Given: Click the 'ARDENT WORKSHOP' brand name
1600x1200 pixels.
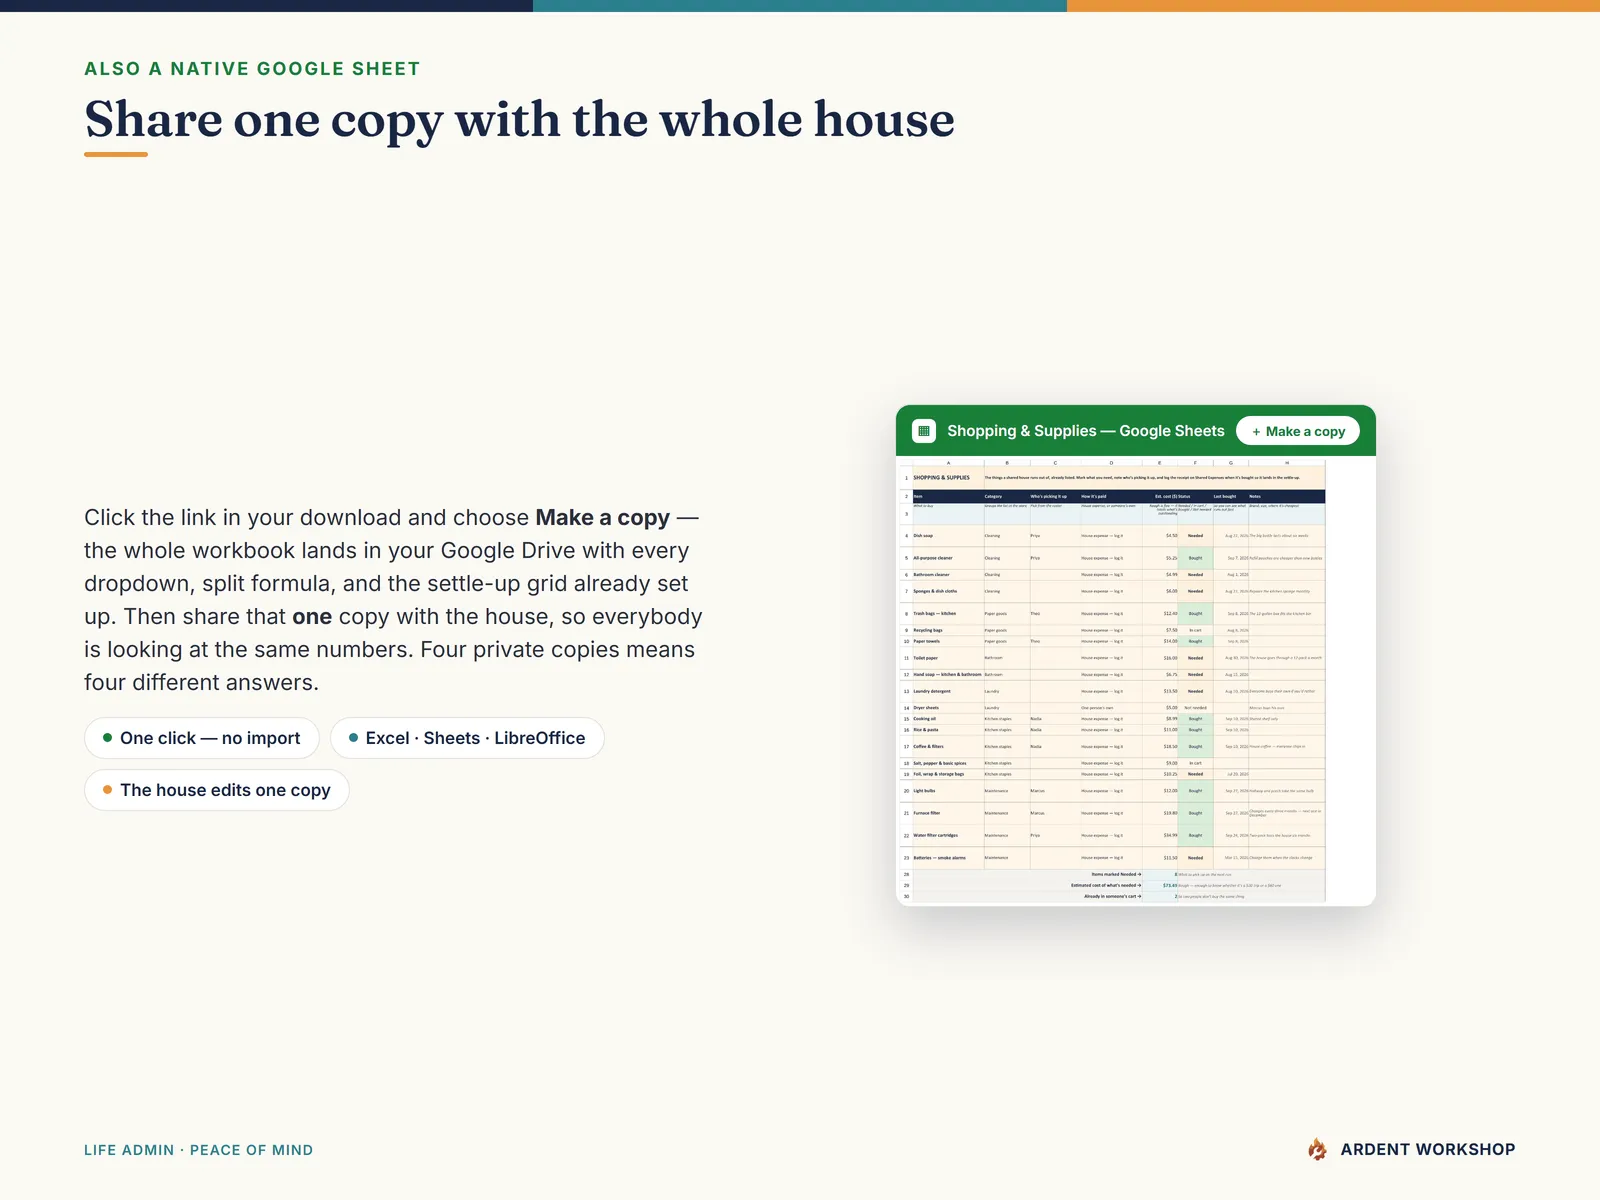Looking at the screenshot, I should coord(1428,1149).
